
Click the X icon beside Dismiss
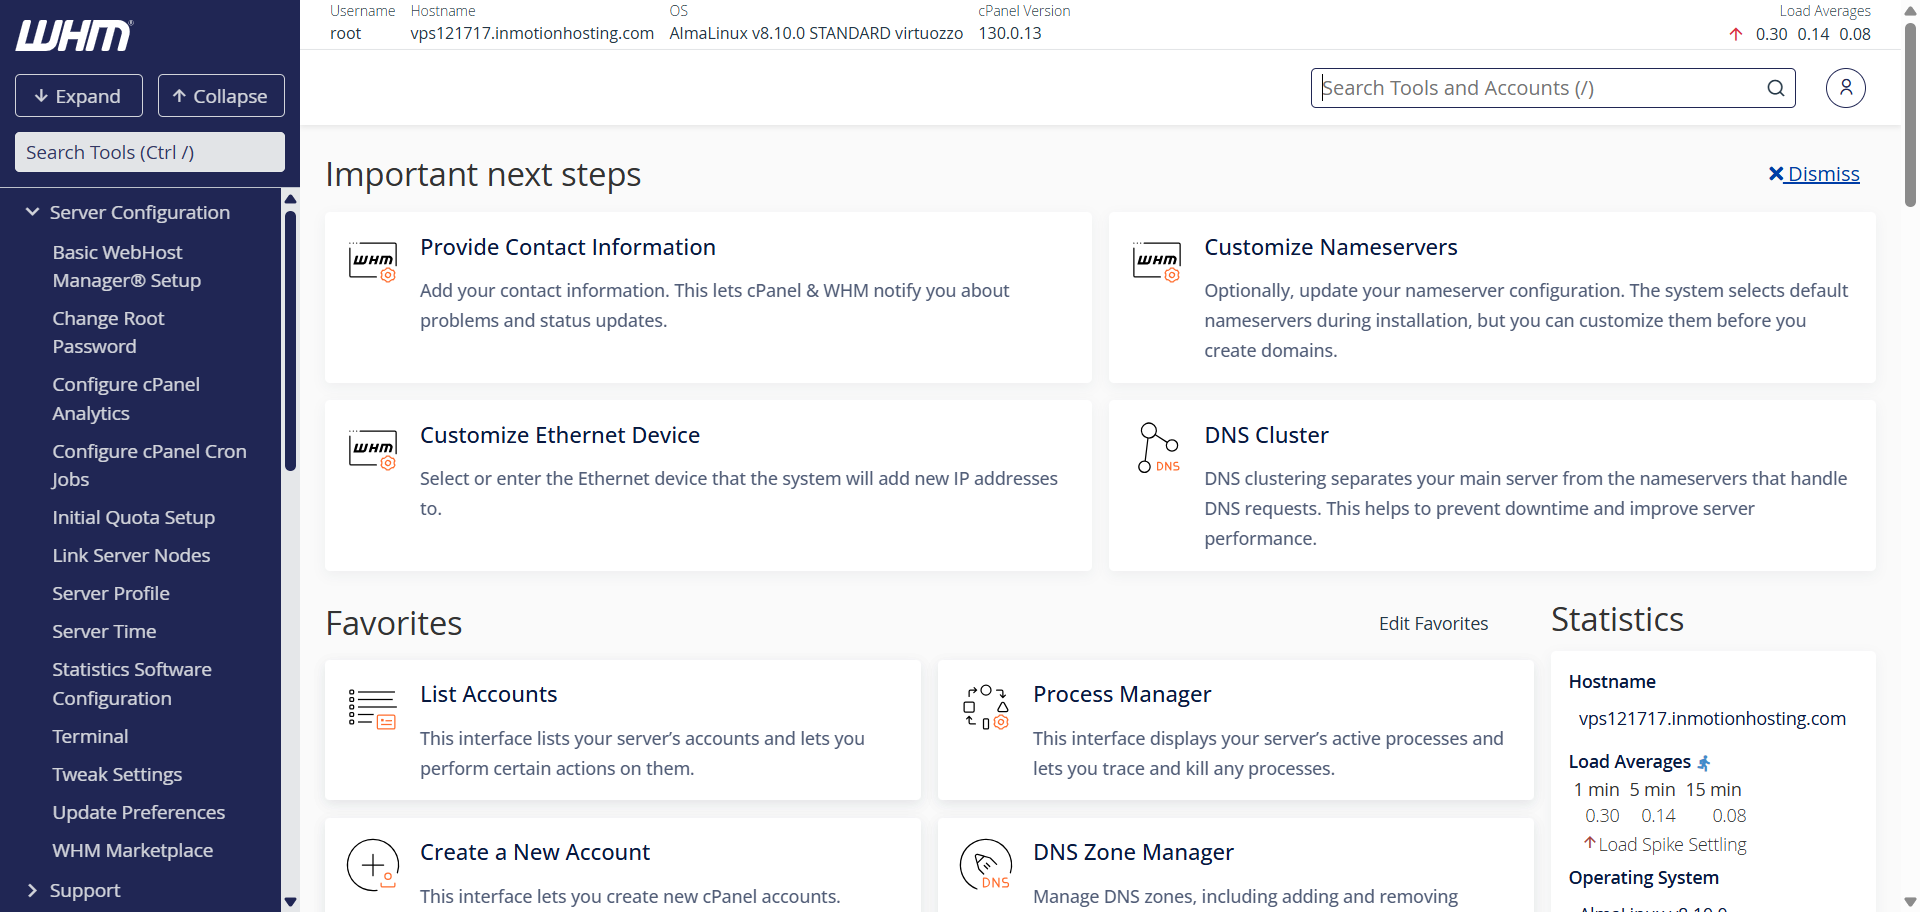coord(1776,174)
